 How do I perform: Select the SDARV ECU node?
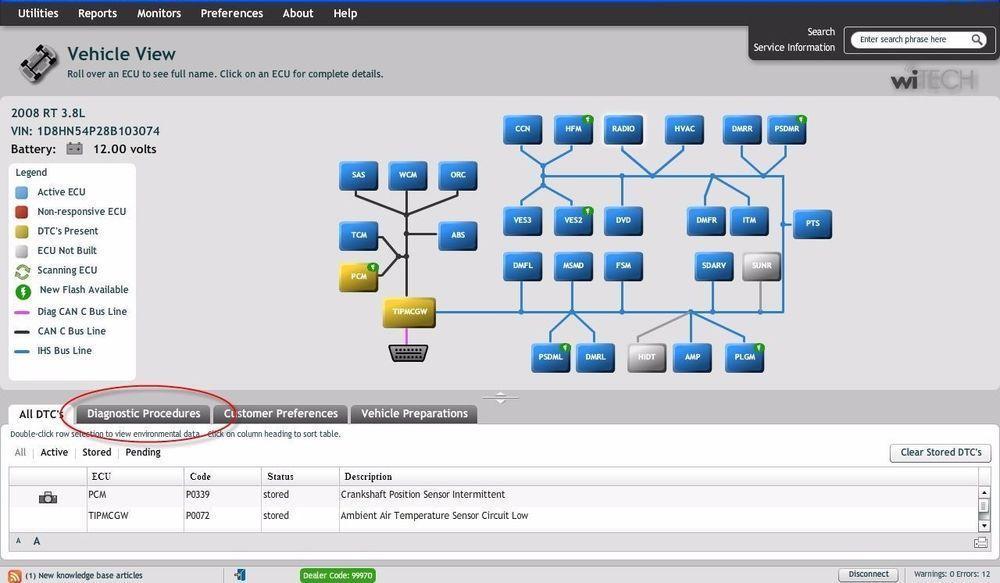[714, 266]
